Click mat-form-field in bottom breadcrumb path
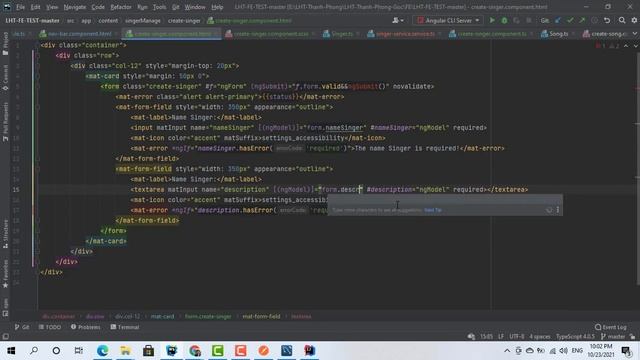 click(261, 316)
